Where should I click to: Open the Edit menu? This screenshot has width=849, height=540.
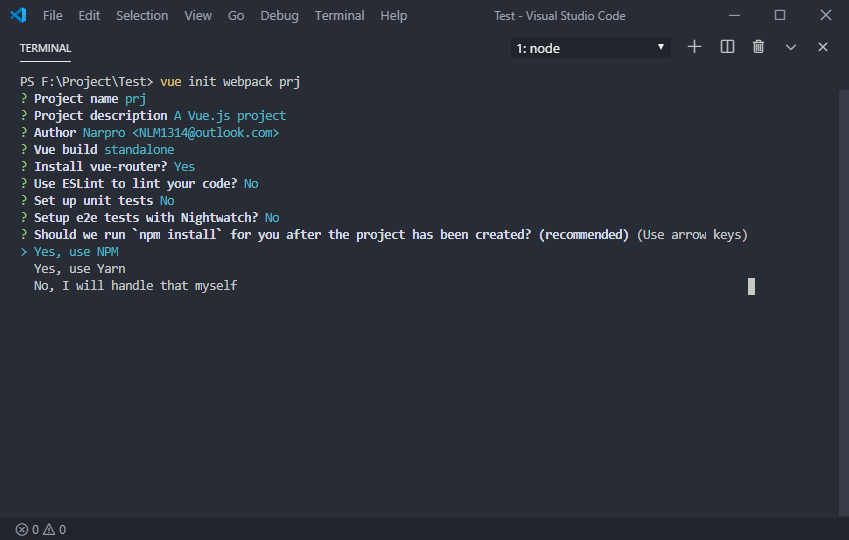tap(89, 16)
